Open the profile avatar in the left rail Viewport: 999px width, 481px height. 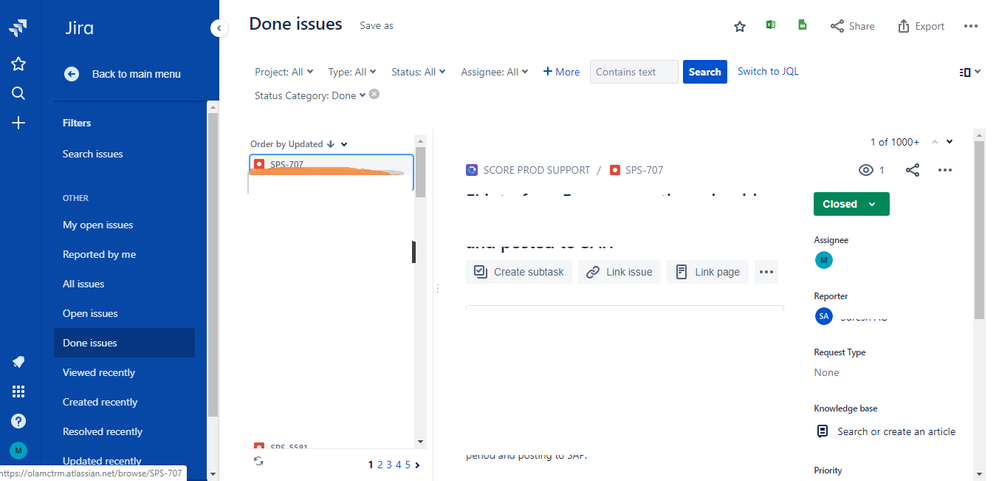[x=18, y=450]
